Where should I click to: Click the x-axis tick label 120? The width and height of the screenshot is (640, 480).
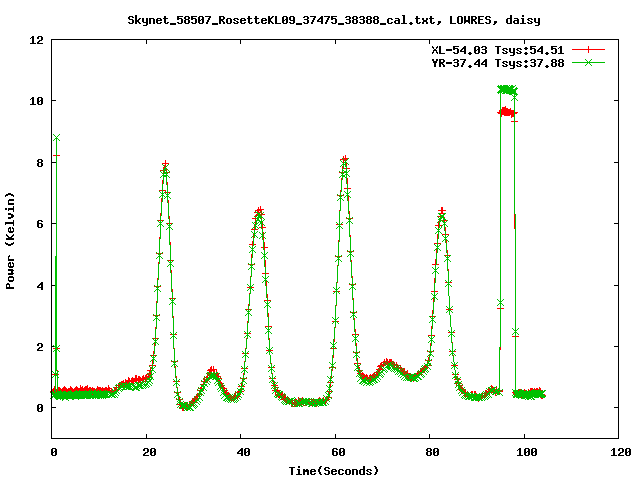click(x=621, y=452)
